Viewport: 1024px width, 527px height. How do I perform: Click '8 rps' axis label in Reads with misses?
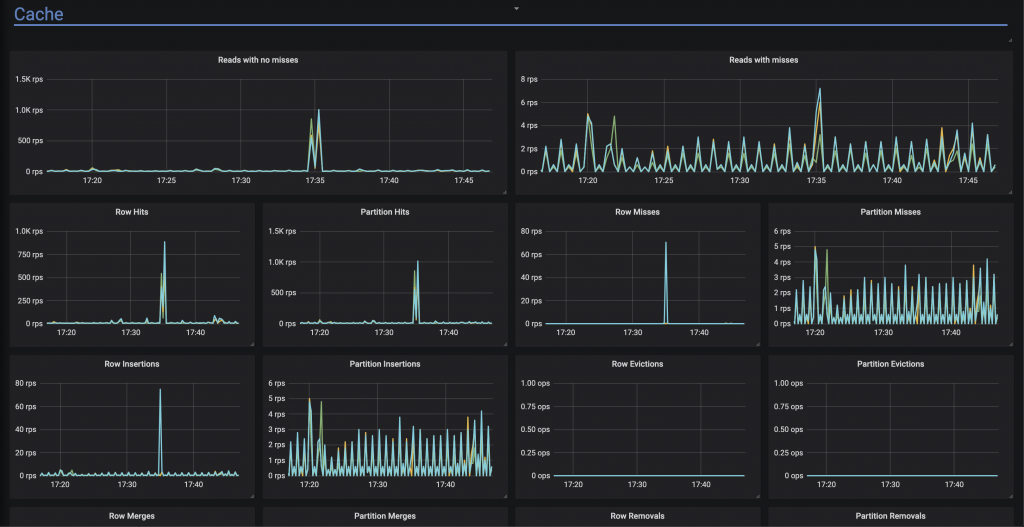click(530, 80)
